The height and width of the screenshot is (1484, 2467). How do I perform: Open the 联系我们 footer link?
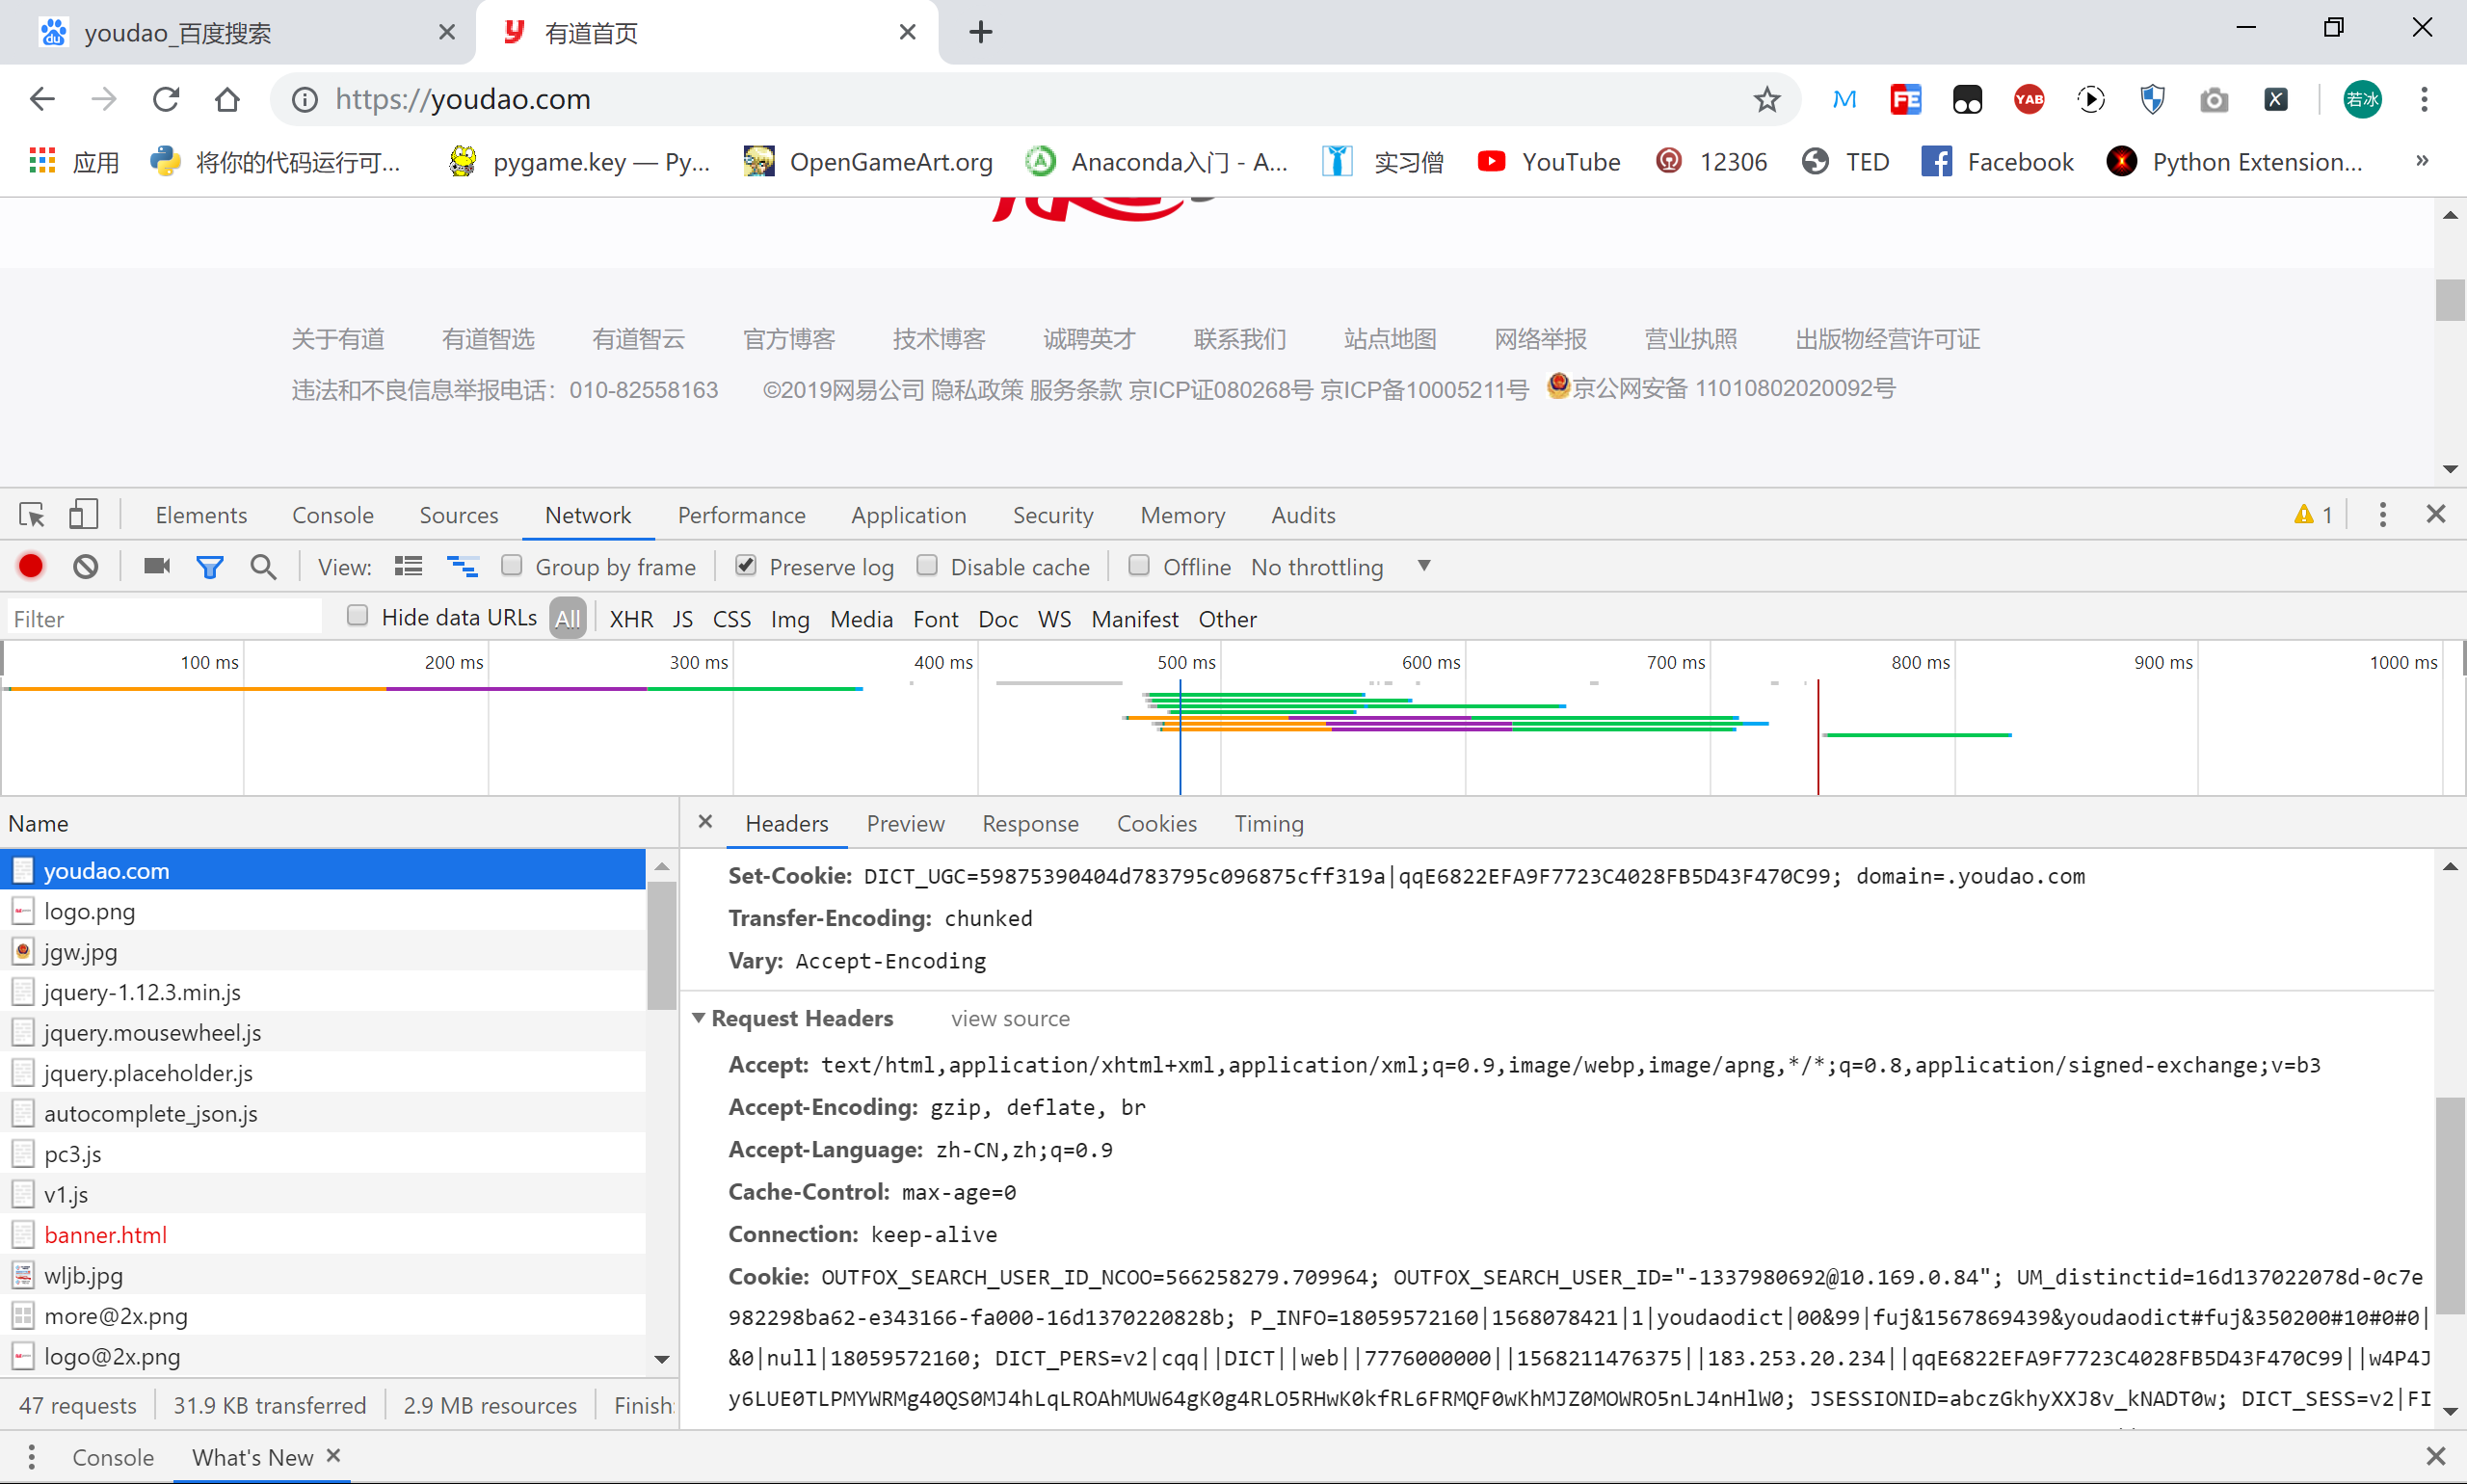coord(1240,339)
